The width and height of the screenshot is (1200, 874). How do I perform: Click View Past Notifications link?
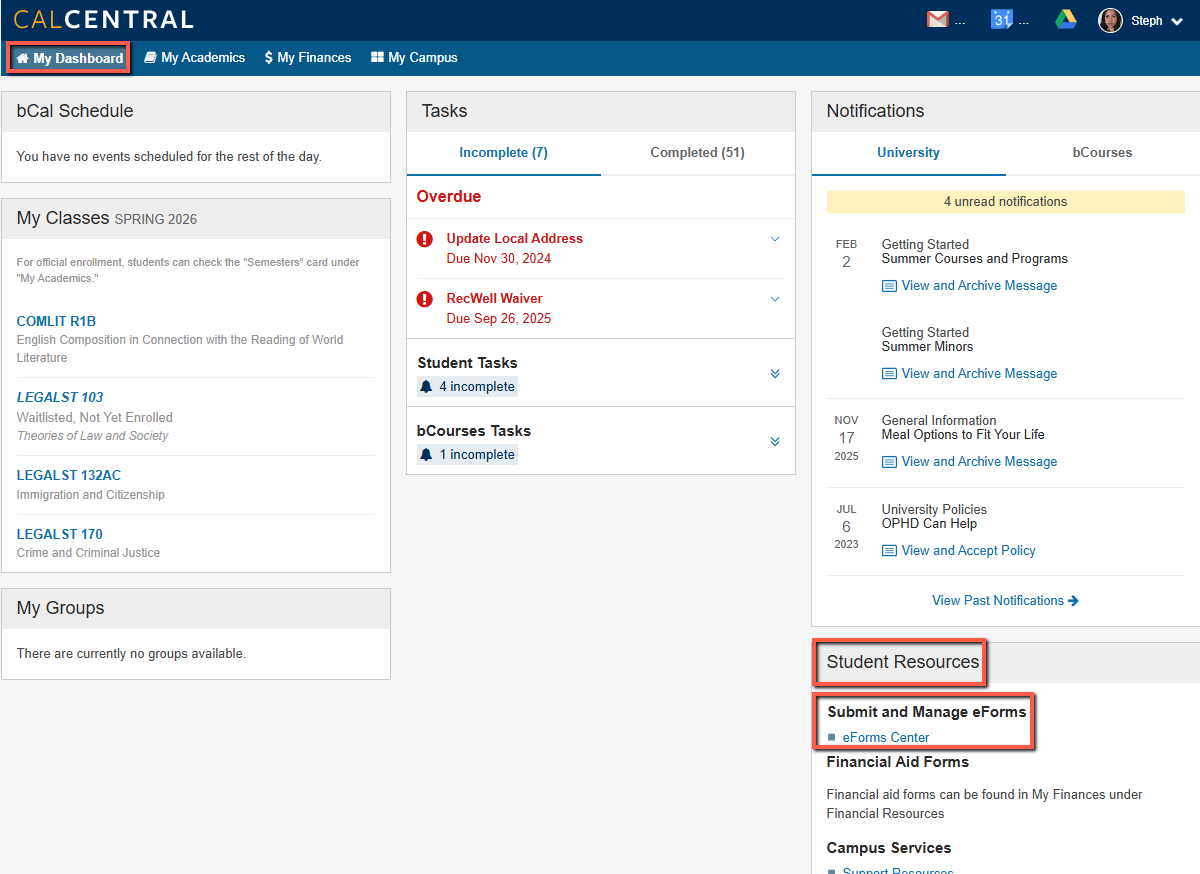pyautogui.click(x=1005, y=601)
